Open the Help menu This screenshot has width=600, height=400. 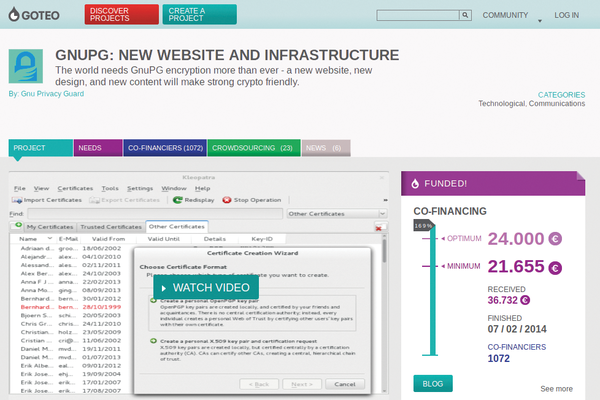tap(202, 188)
